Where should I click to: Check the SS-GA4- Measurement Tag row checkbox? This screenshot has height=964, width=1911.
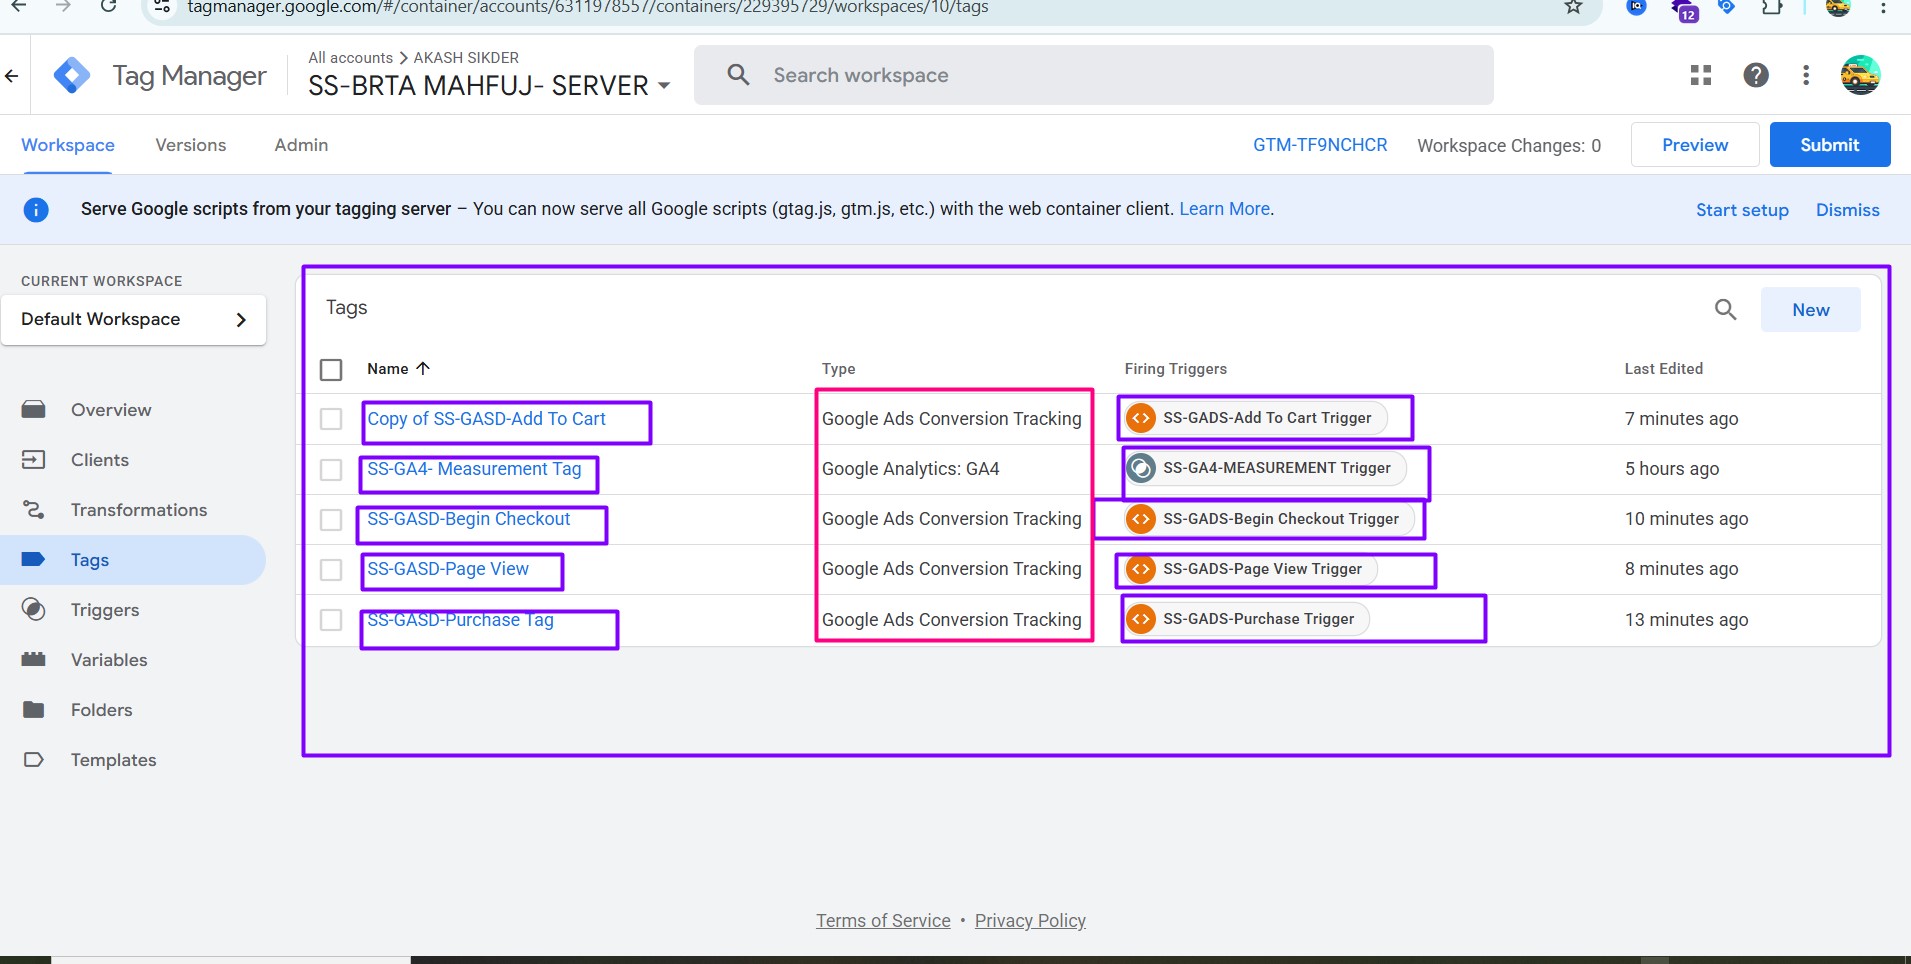331,470
